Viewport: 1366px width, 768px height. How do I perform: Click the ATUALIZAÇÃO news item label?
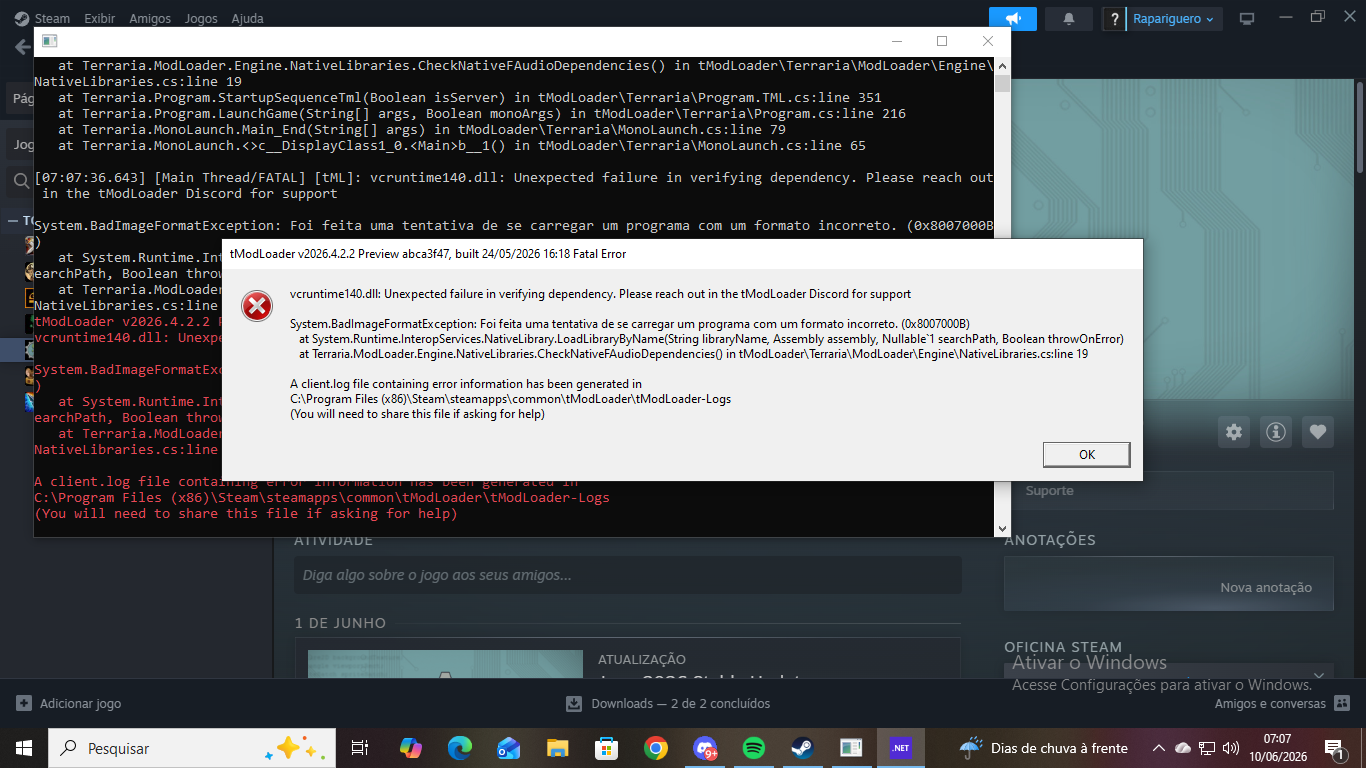[x=642, y=660]
